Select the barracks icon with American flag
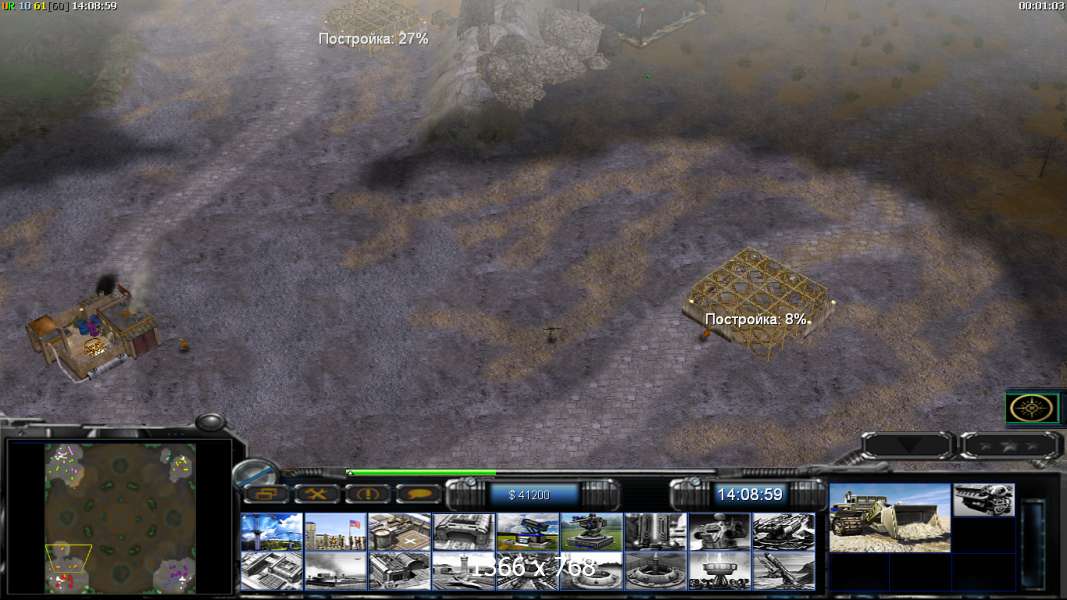The width and height of the screenshot is (1067, 600). click(x=335, y=532)
